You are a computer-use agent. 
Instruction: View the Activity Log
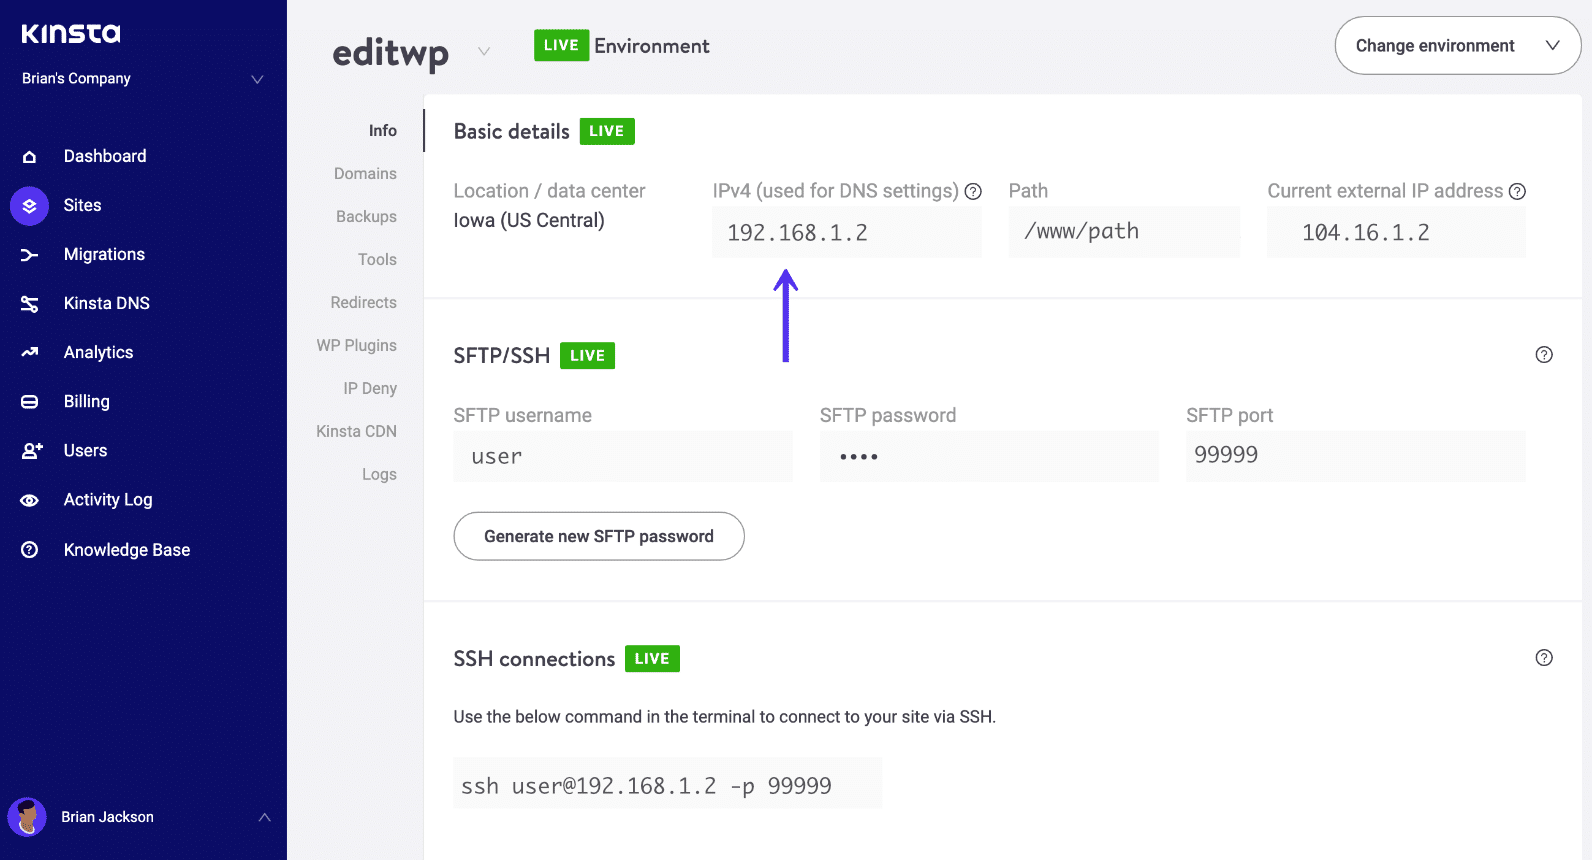click(108, 500)
